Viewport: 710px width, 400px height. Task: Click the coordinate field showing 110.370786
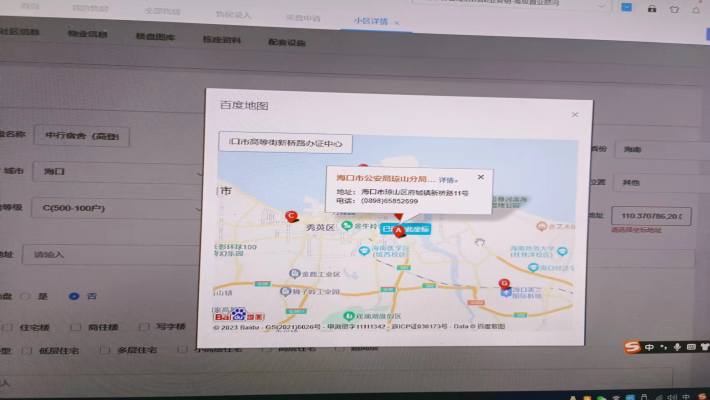point(652,216)
